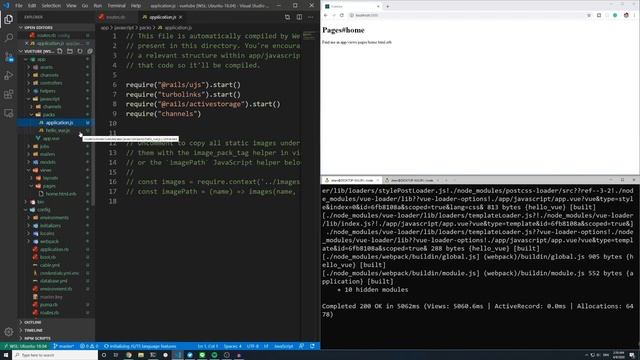The height and width of the screenshot is (360, 640).
Task: Open Chrome from the taskbar
Action: 129,355
